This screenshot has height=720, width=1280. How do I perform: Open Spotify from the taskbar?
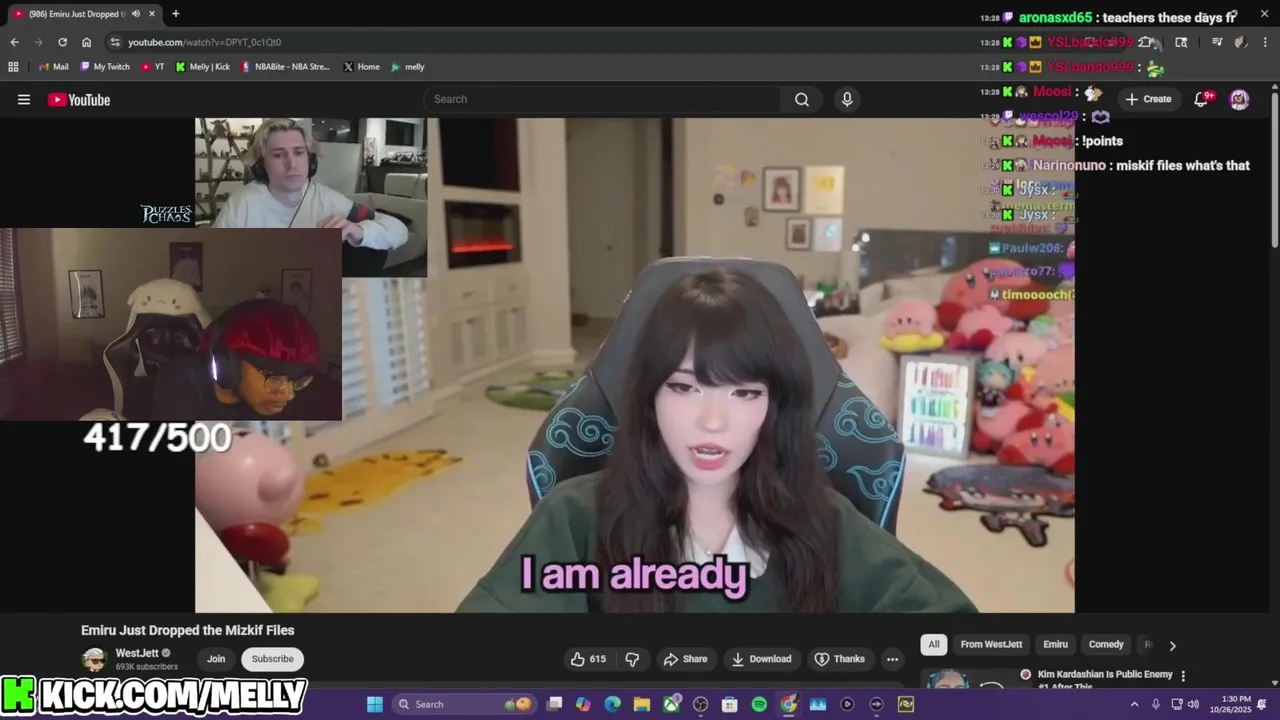(x=759, y=704)
